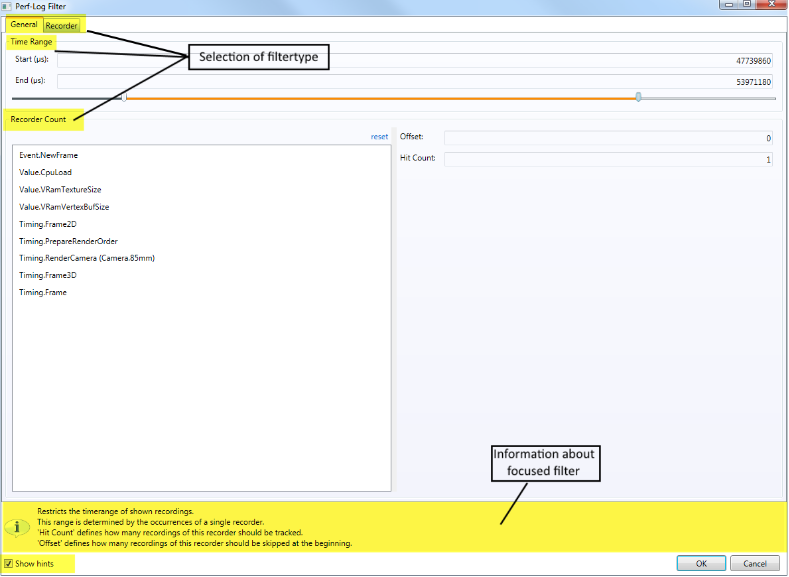Cancel the filter dialog
This screenshot has width=789, height=577.
pyautogui.click(x=755, y=563)
